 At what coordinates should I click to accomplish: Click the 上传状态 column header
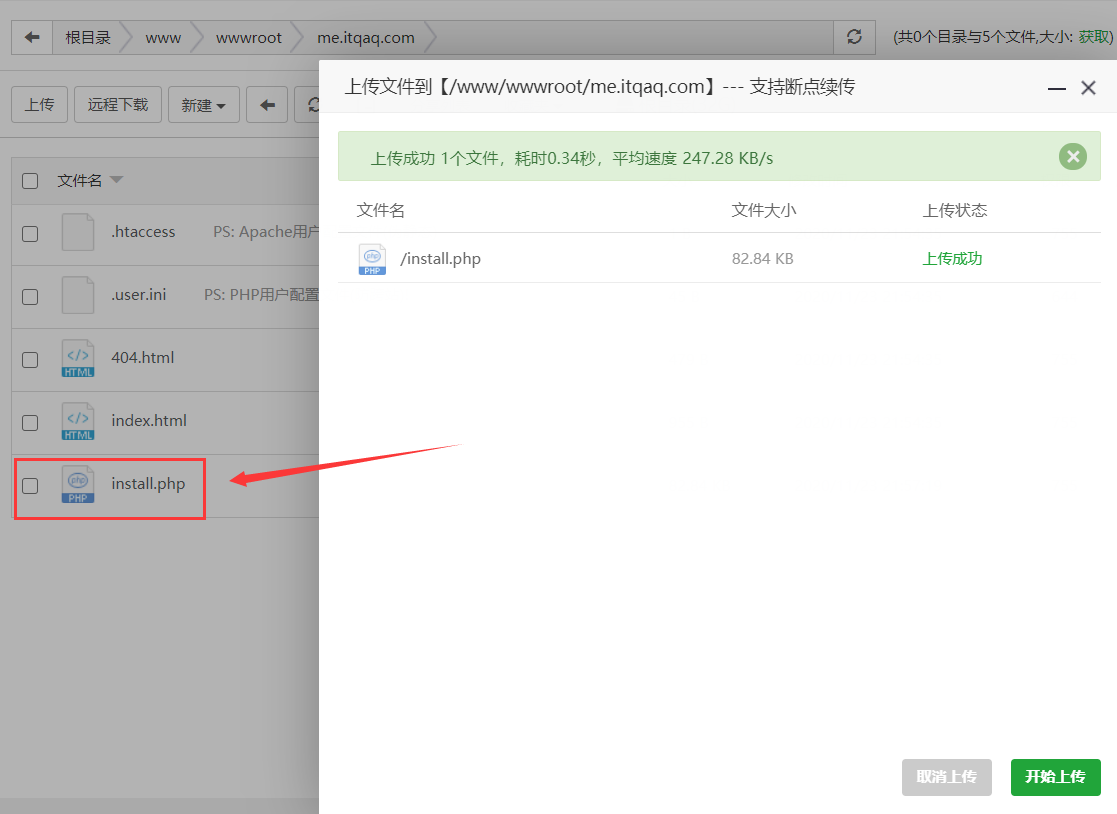point(955,210)
